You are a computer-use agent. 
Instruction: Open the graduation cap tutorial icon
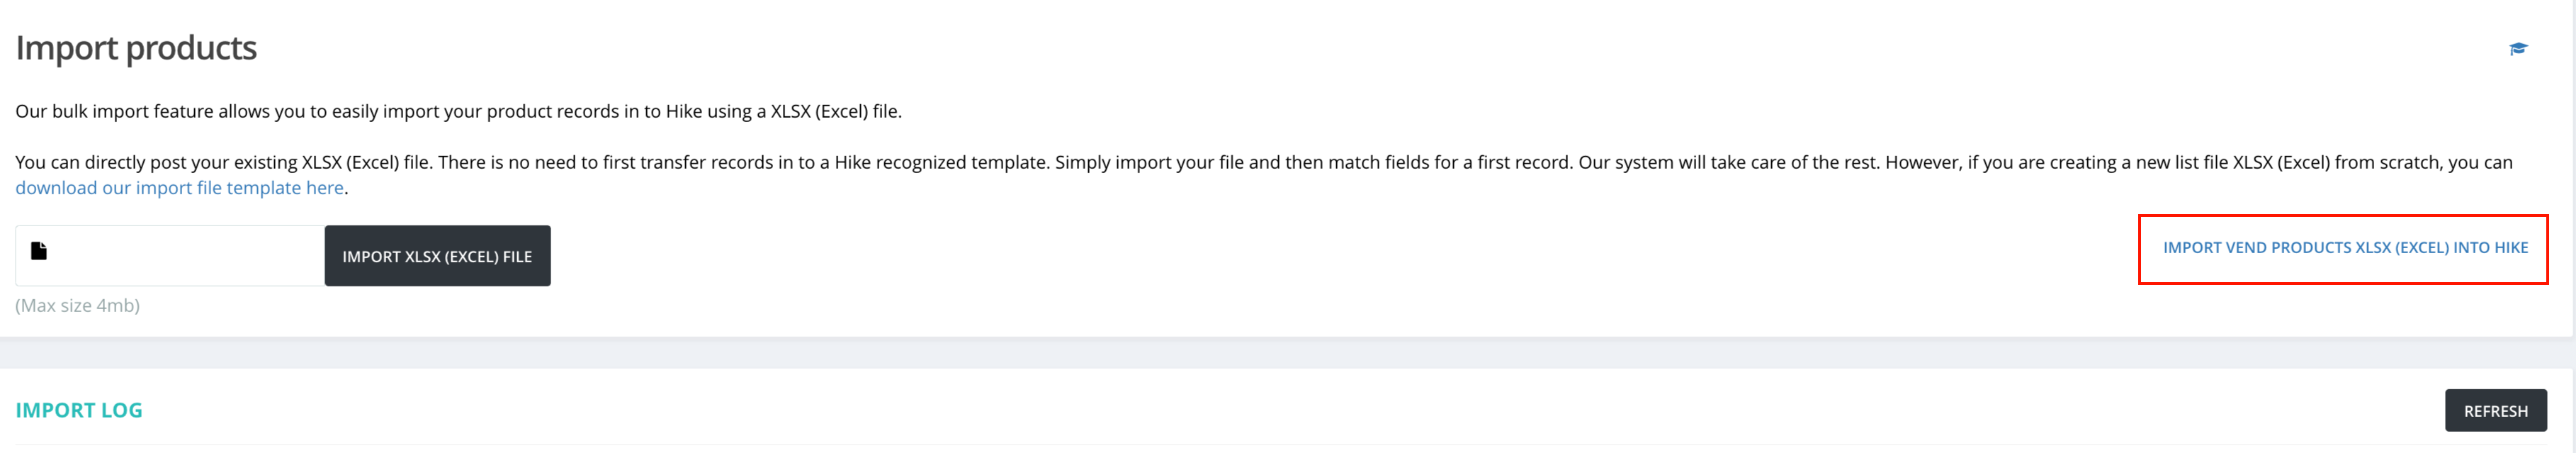pyautogui.click(x=2517, y=49)
